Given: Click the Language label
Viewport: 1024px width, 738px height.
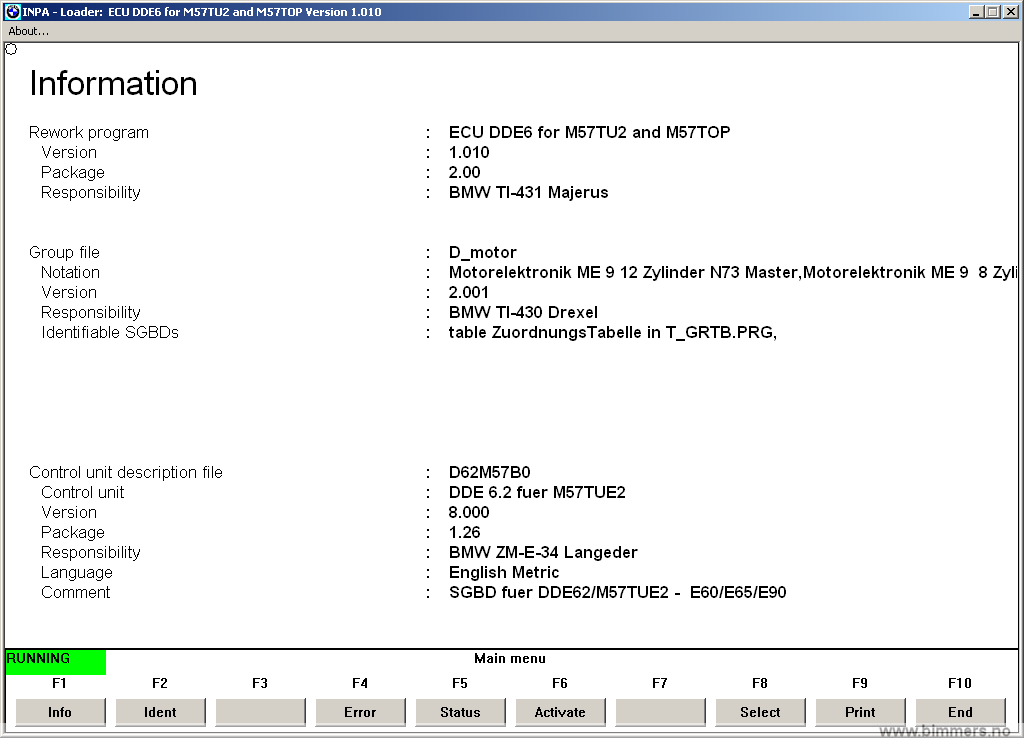Looking at the screenshot, I should tap(76, 573).
